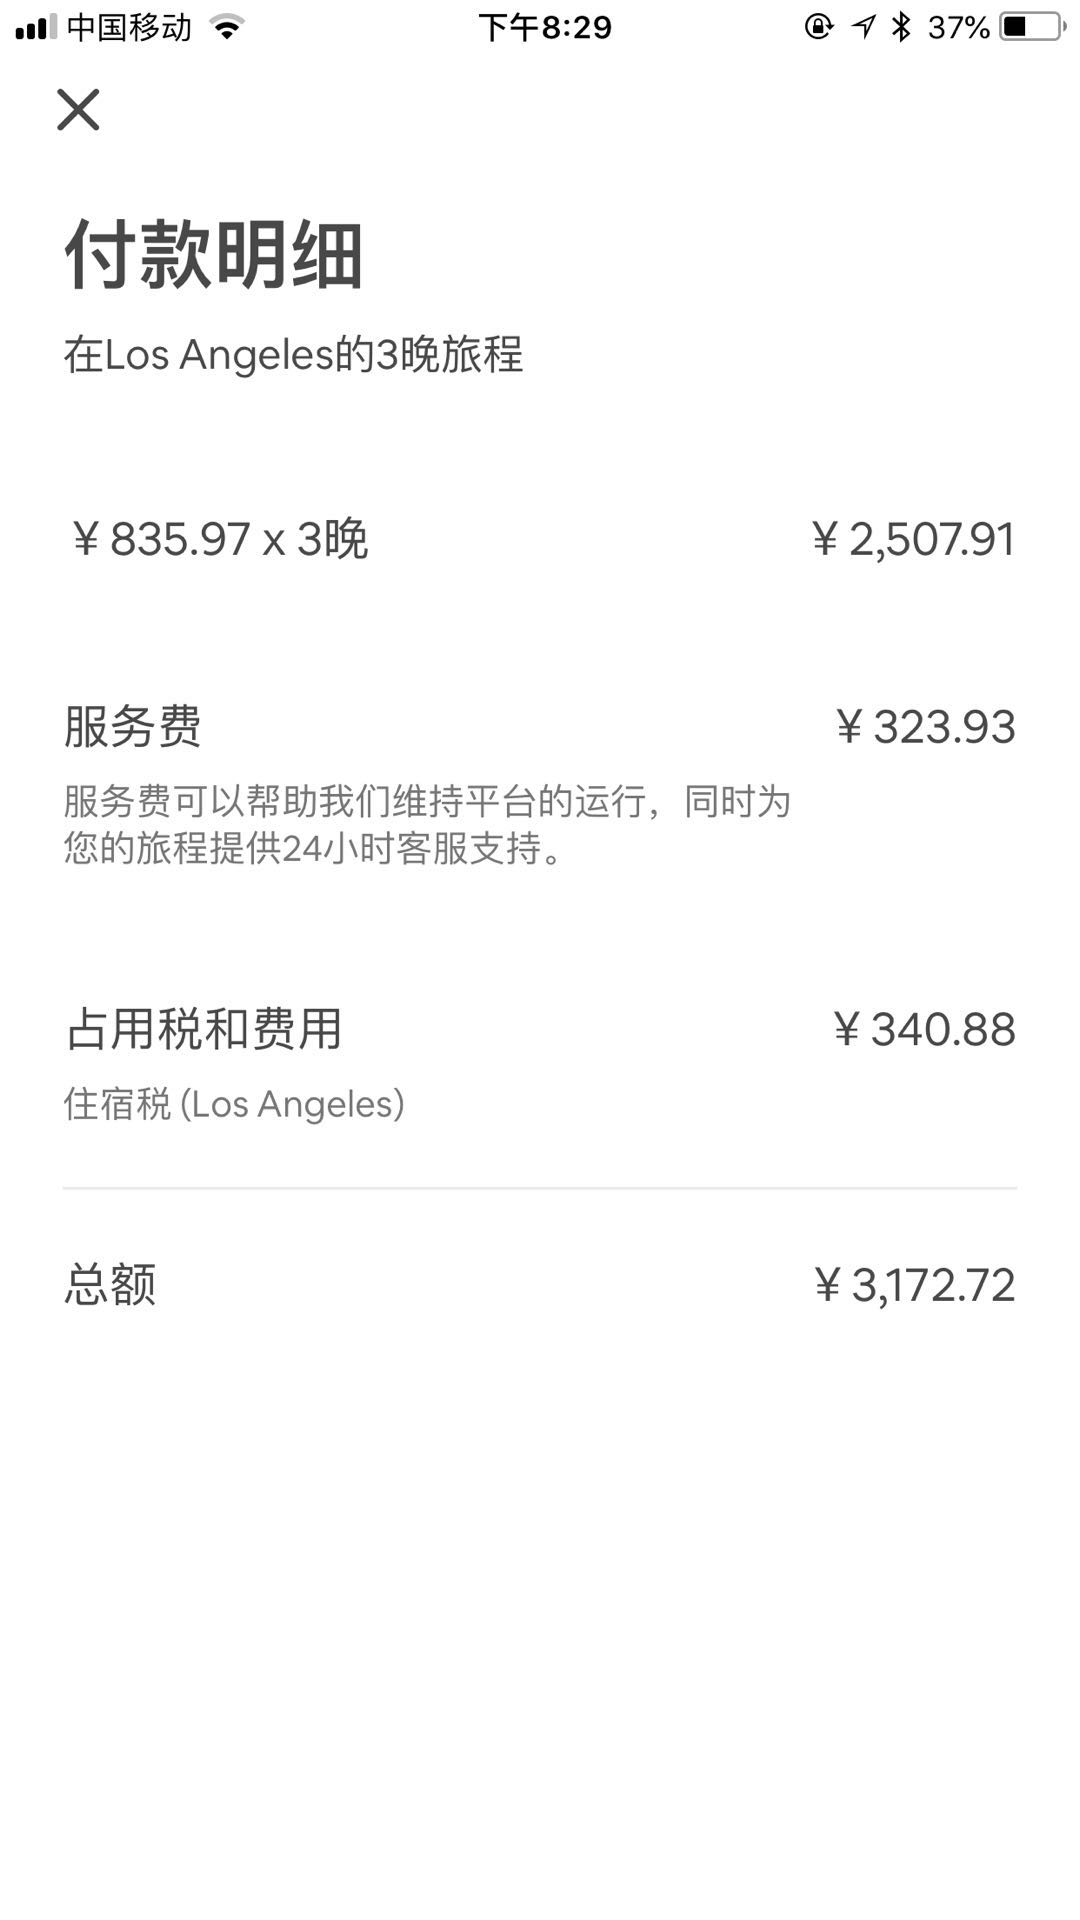This screenshot has height=1920, width=1080.
Task: Tap the Los Angeles 3晚旅程 subtitle
Action: coord(293,355)
